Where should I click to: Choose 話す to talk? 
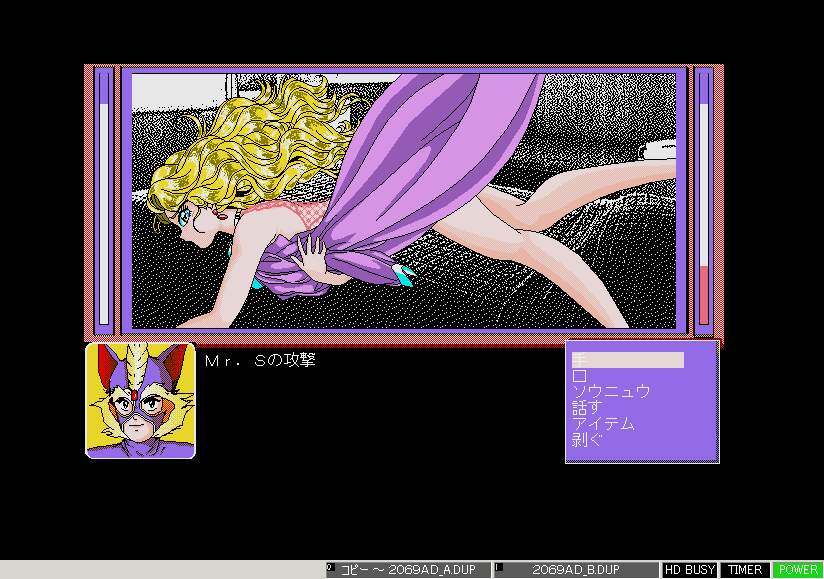pyautogui.click(x=587, y=407)
